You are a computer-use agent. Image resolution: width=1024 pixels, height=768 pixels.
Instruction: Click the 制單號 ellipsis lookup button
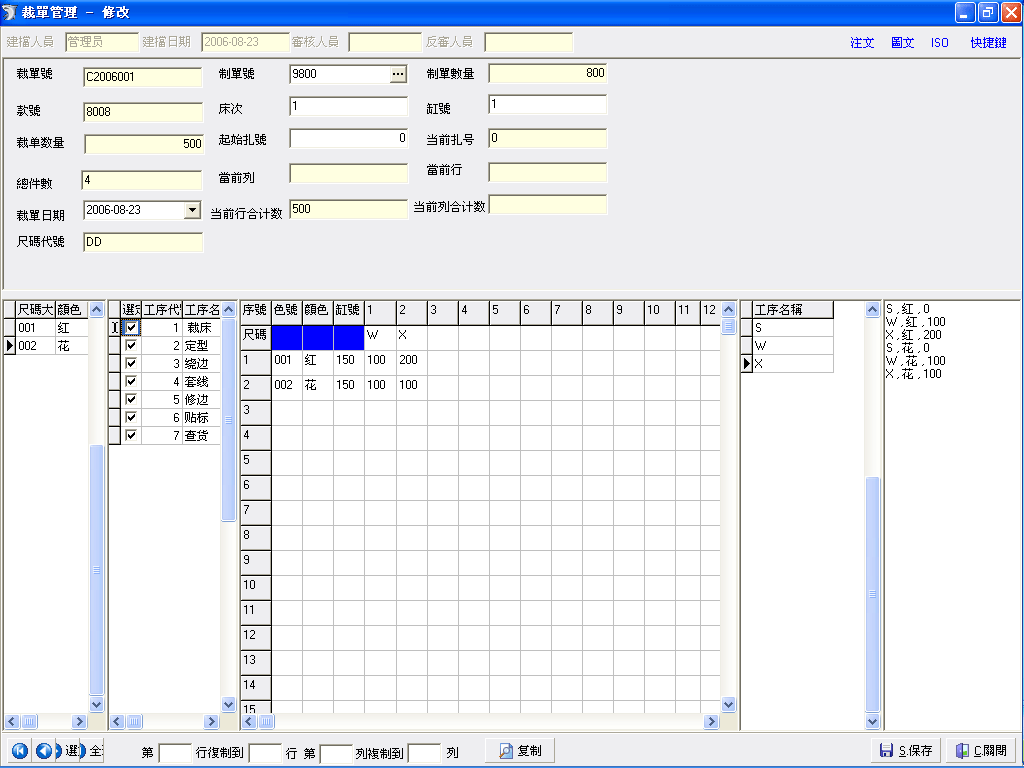[398, 74]
